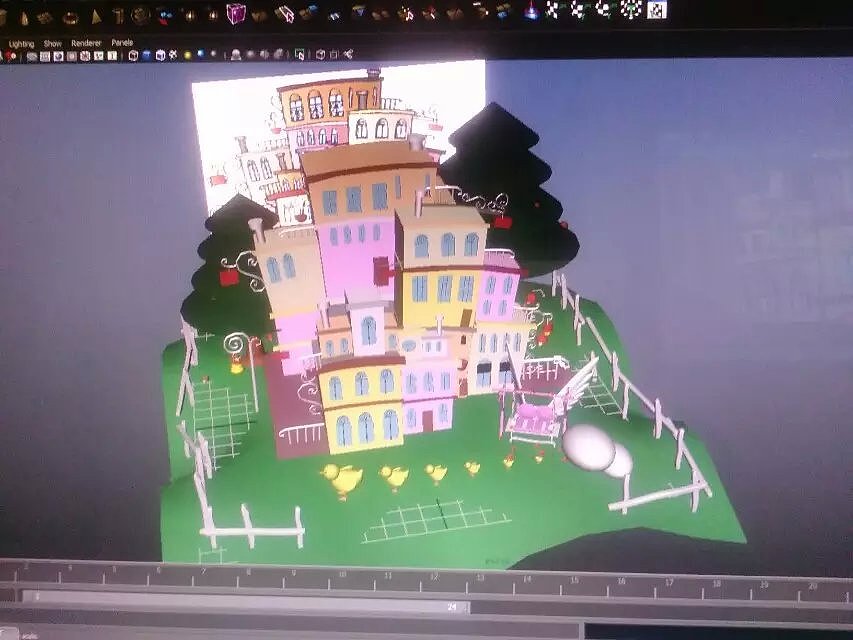Click the magenta cube shelf icon
The image size is (853, 640).
(x=236, y=13)
